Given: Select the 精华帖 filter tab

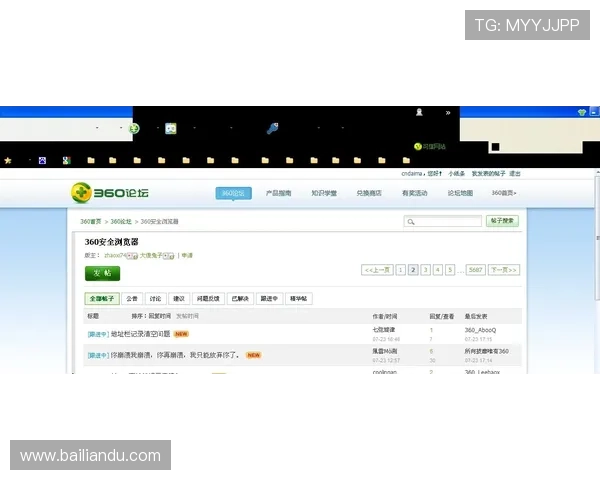Looking at the screenshot, I should pyautogui.click(x=298, y=299).
